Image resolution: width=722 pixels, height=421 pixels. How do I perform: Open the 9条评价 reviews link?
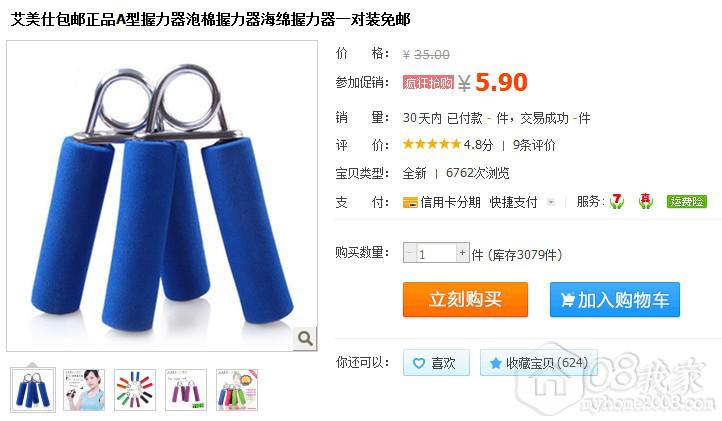pos(534,145)
